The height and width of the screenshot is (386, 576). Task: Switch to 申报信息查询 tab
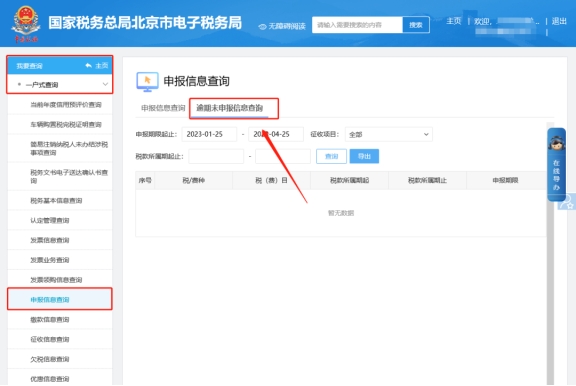(x=163, y=108)
